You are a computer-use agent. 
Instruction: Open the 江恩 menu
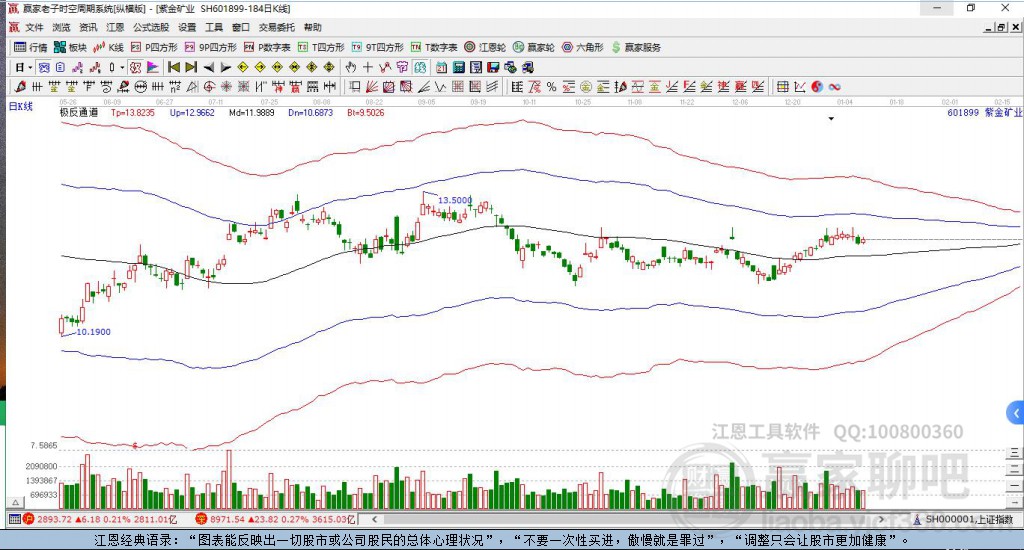pyautogui.click(x=115, y=27)
